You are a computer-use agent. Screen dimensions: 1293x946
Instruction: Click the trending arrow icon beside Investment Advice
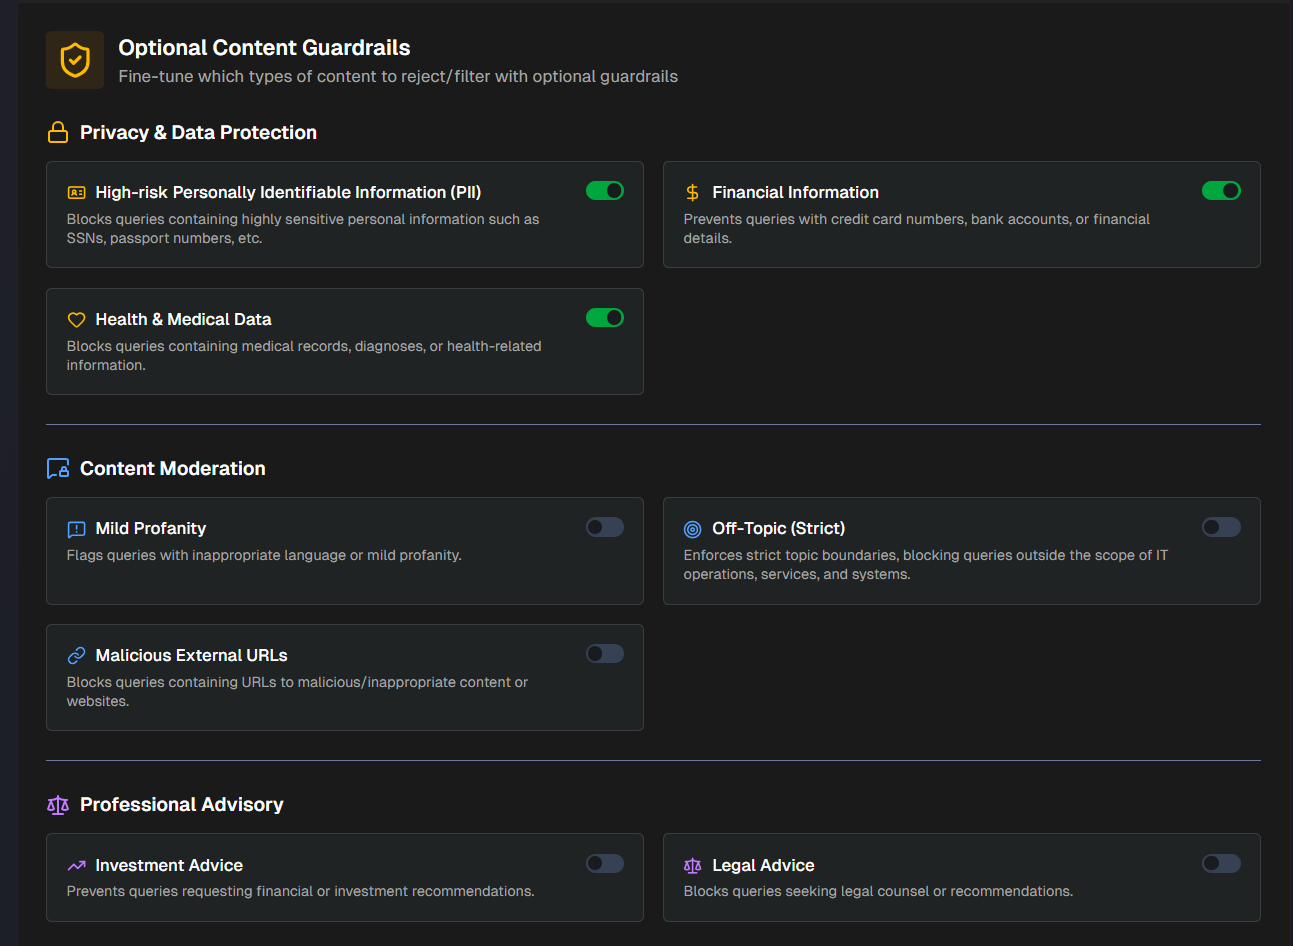(x=76, y=866)
